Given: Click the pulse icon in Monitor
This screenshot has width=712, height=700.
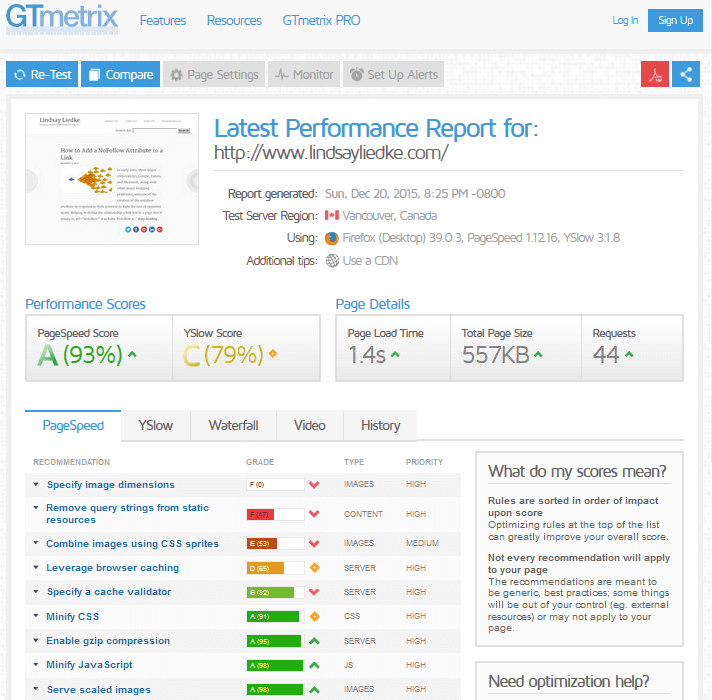Looking at the screenshot, I should 282,74.
